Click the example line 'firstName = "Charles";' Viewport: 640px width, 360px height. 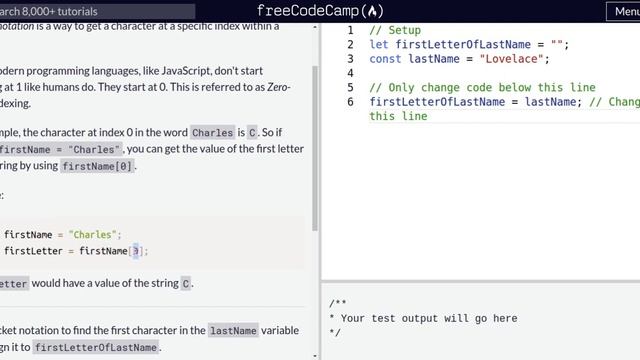tap(62, 235)
